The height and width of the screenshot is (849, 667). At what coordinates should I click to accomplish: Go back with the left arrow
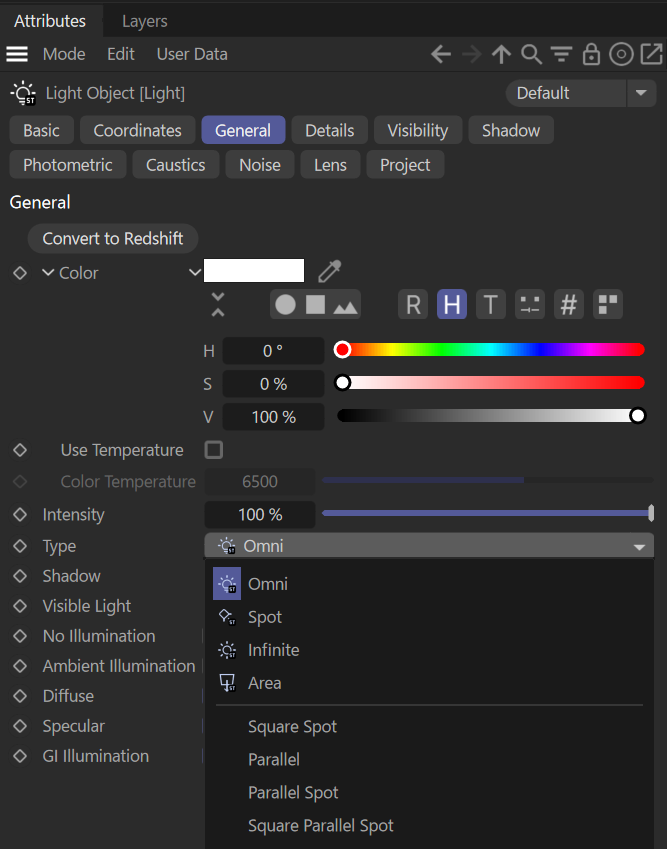pos(441,54)
